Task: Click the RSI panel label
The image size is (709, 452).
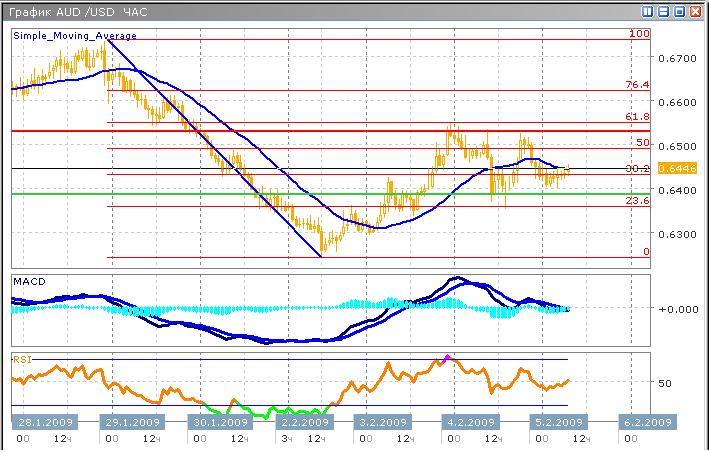Action: pyautogui.click(x=22, y=357)
